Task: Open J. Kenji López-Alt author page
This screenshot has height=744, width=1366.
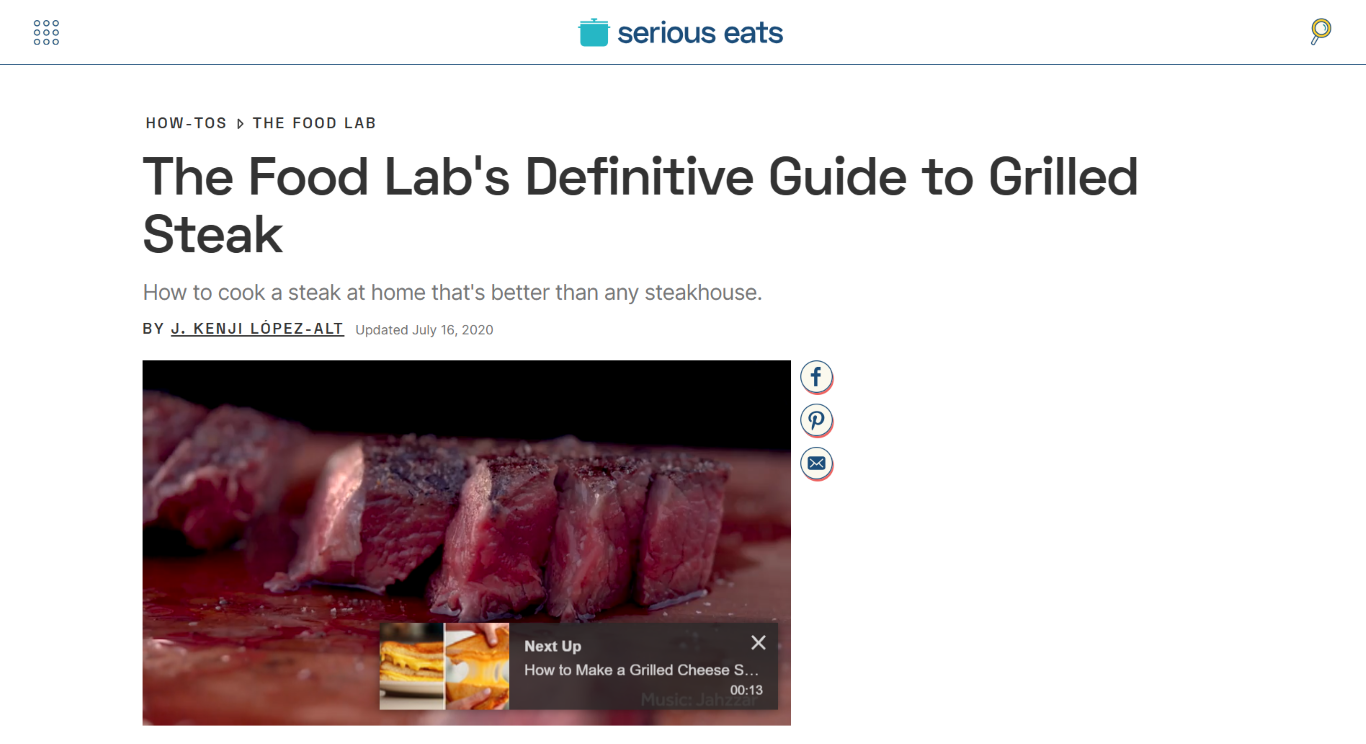Action: click(257, 329)
